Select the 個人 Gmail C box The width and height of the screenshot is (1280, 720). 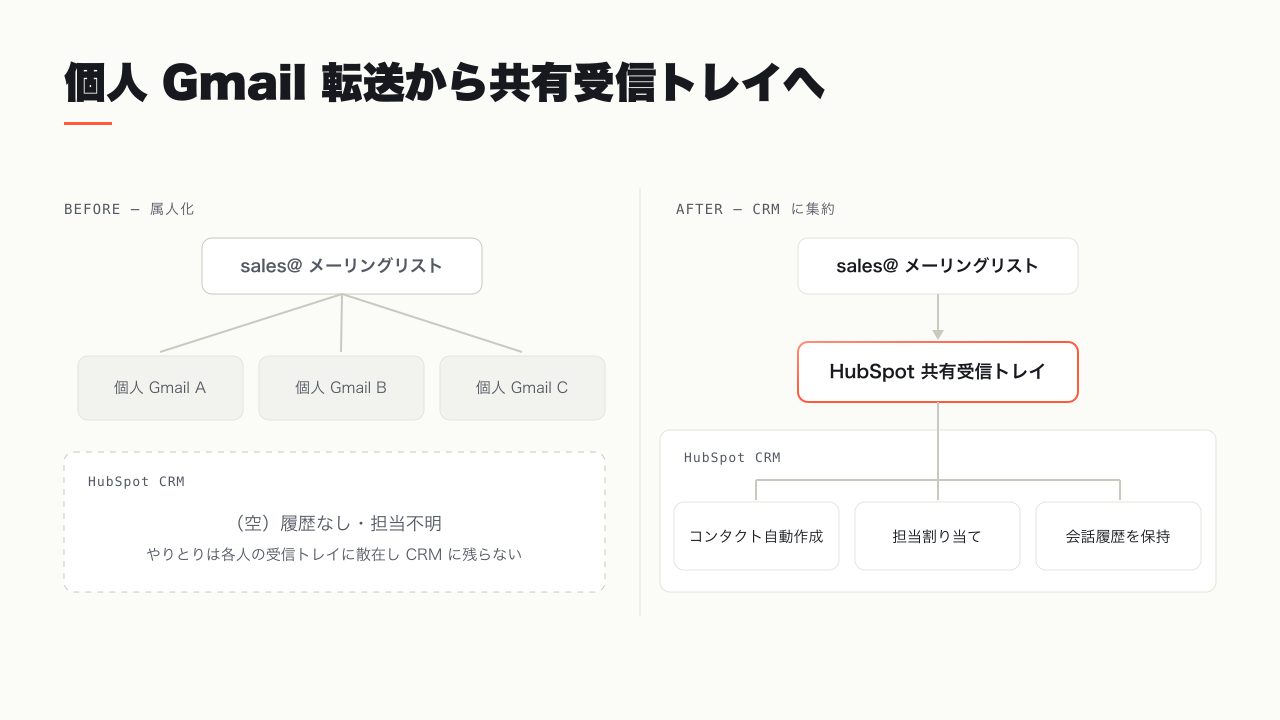click(522, 388)
